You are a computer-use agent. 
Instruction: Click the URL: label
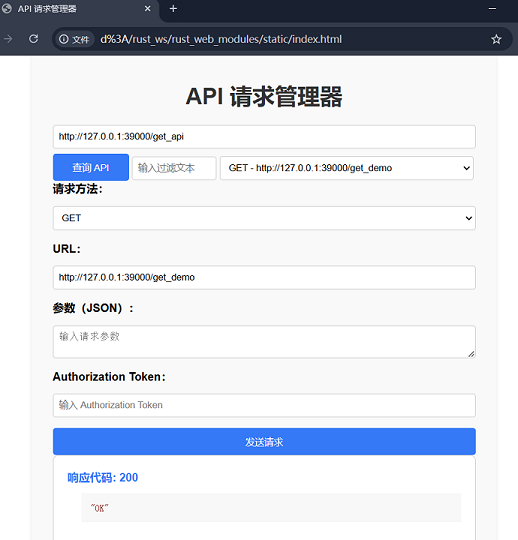[x=66, y=249]
